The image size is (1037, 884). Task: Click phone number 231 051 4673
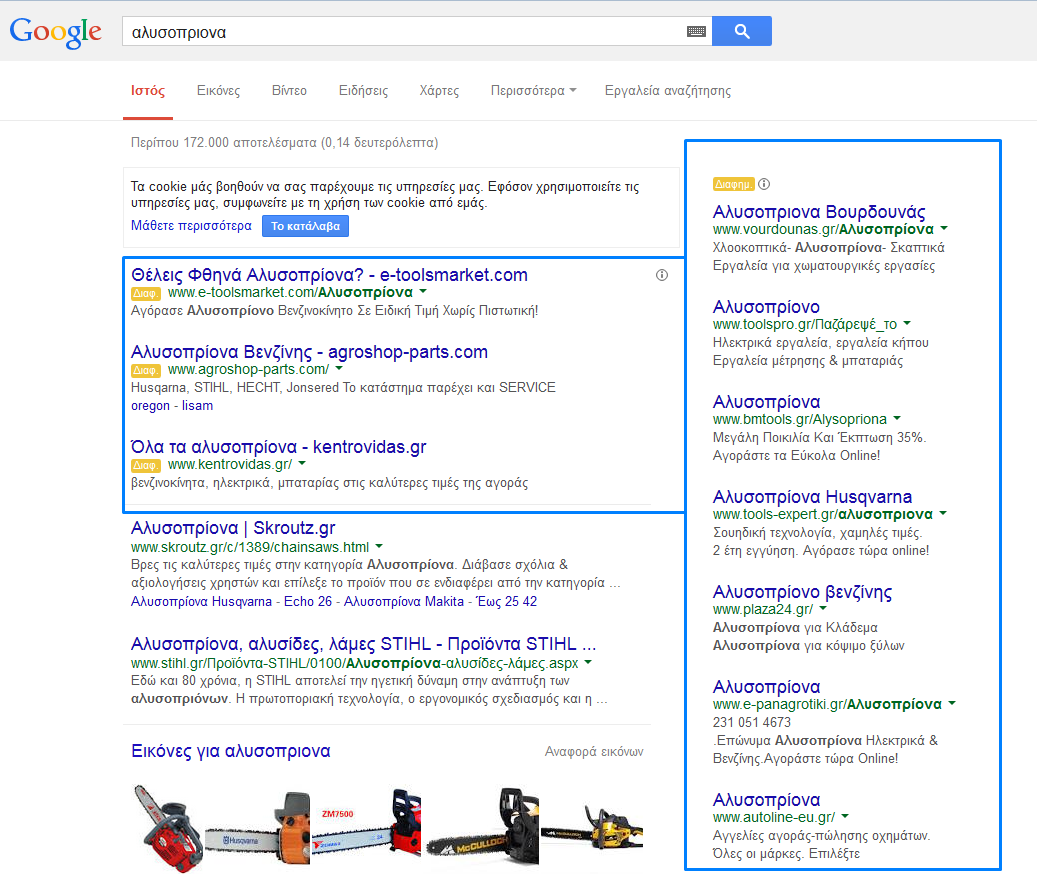pos(751,723)
